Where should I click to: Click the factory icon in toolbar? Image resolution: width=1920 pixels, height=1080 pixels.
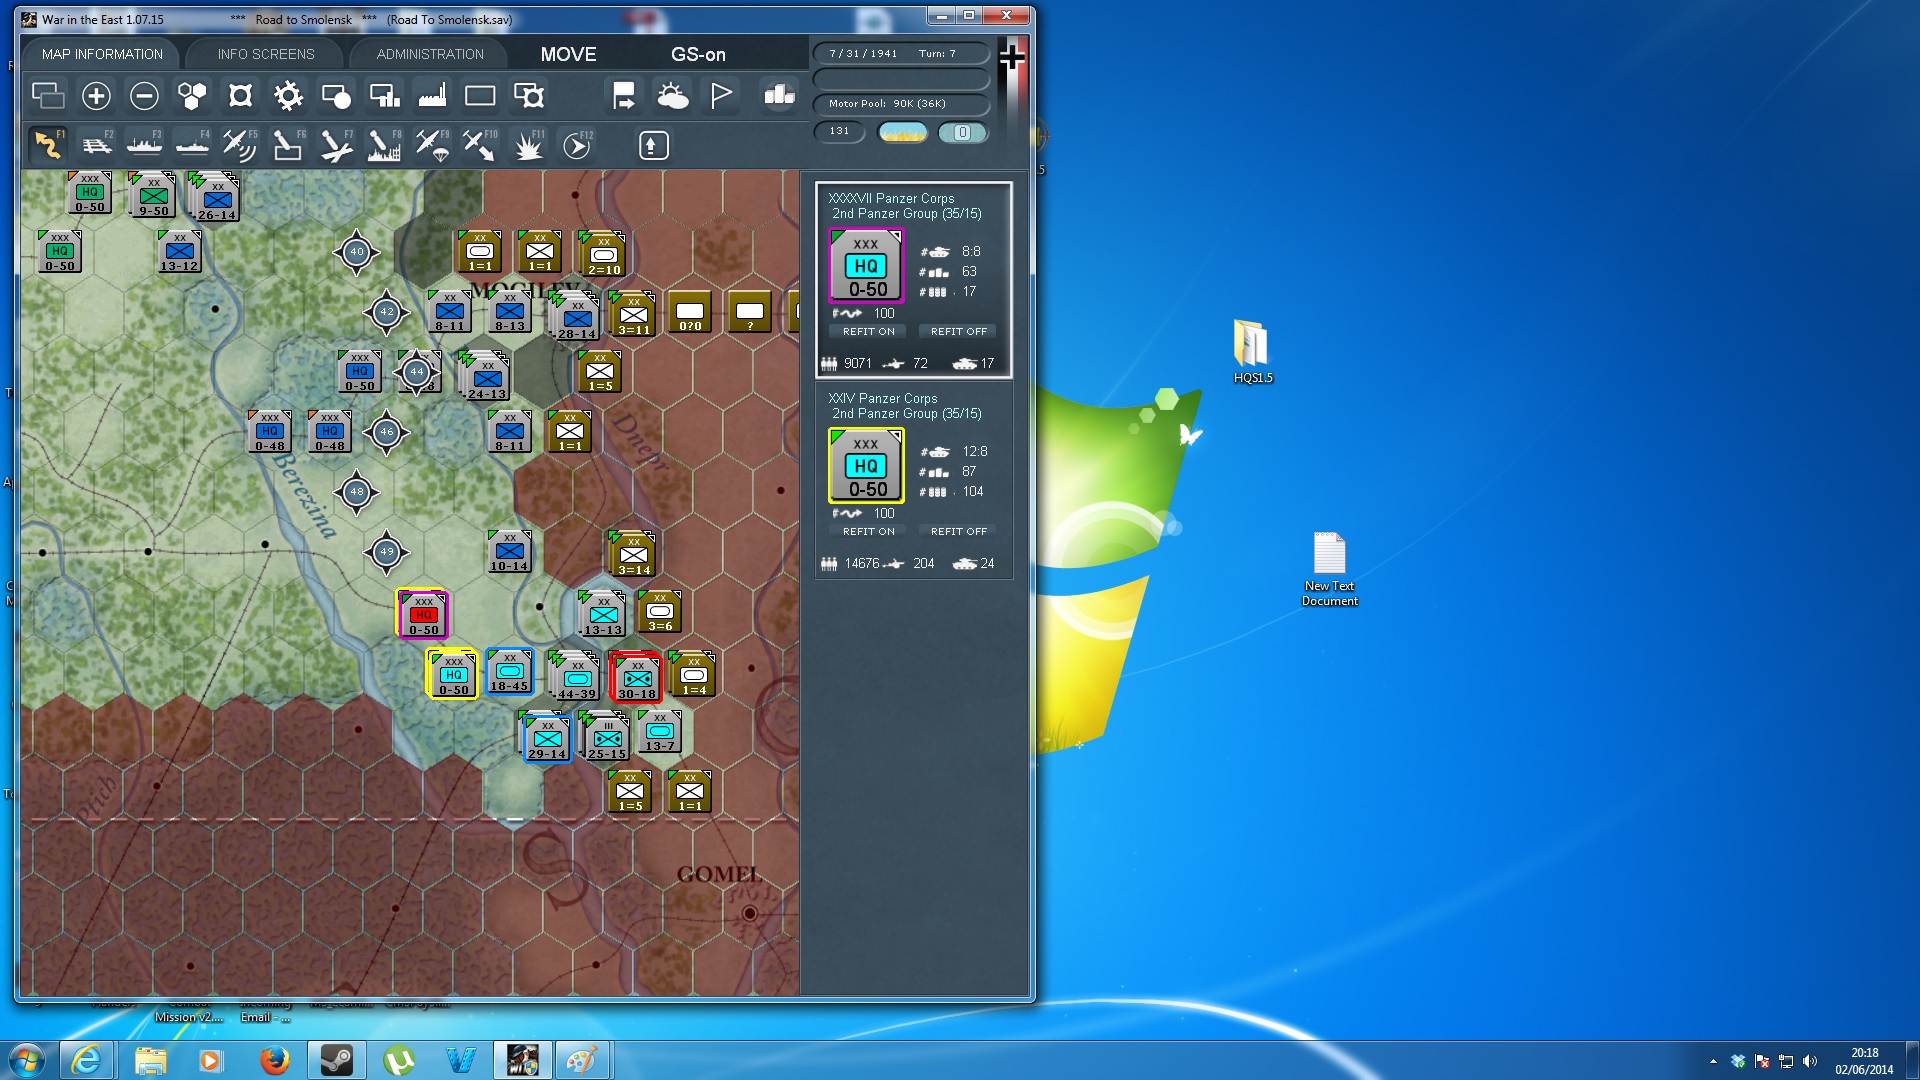tap(432, 96)
